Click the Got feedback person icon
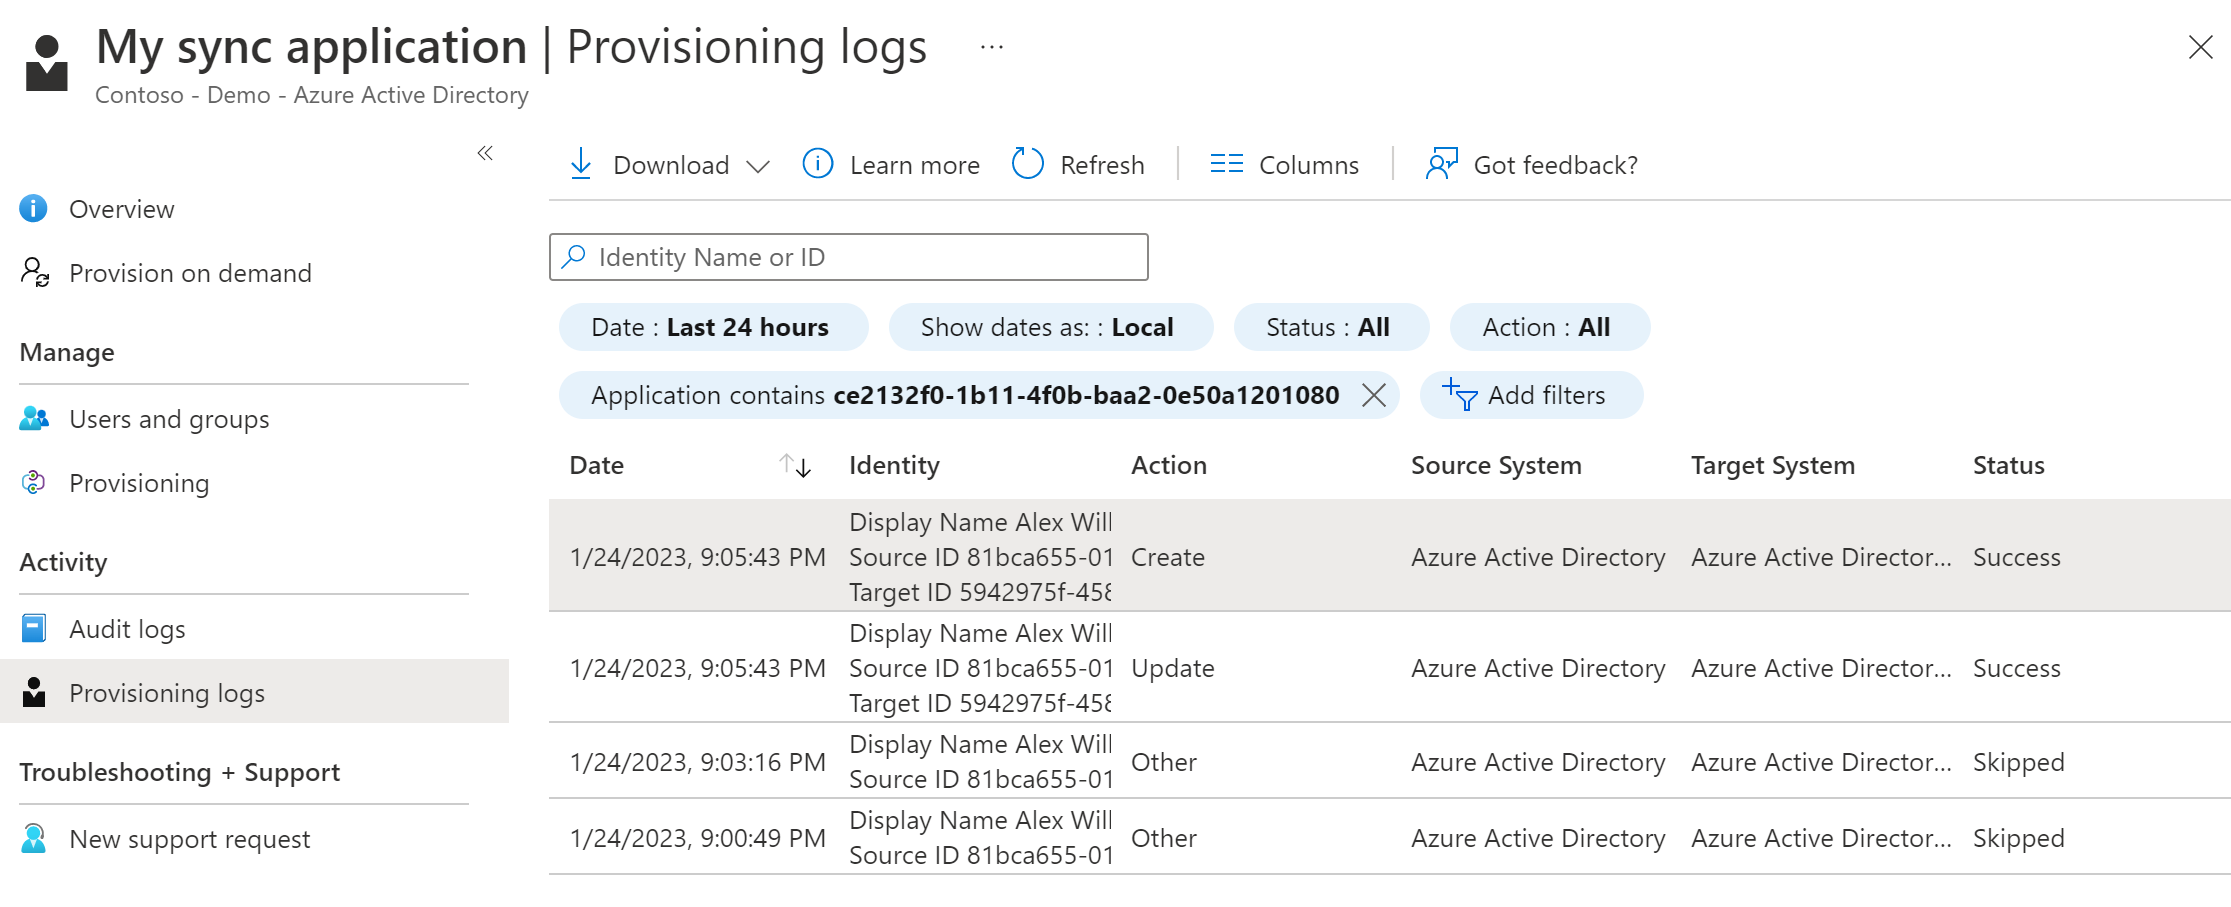2231x907 pixels. [1441, 164]
